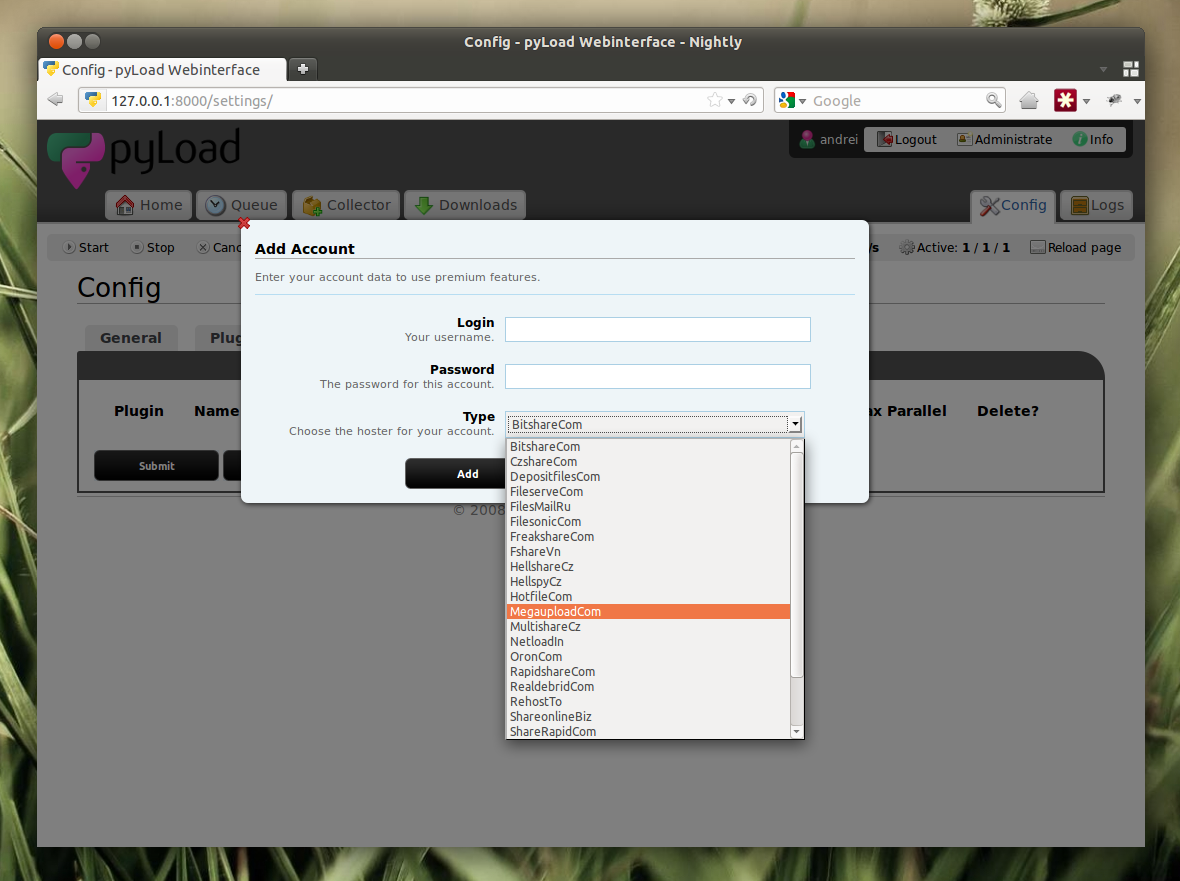This screenshot has height=881, width=1180.
Task: Select the Config browser tab
Action: (160, 70)
